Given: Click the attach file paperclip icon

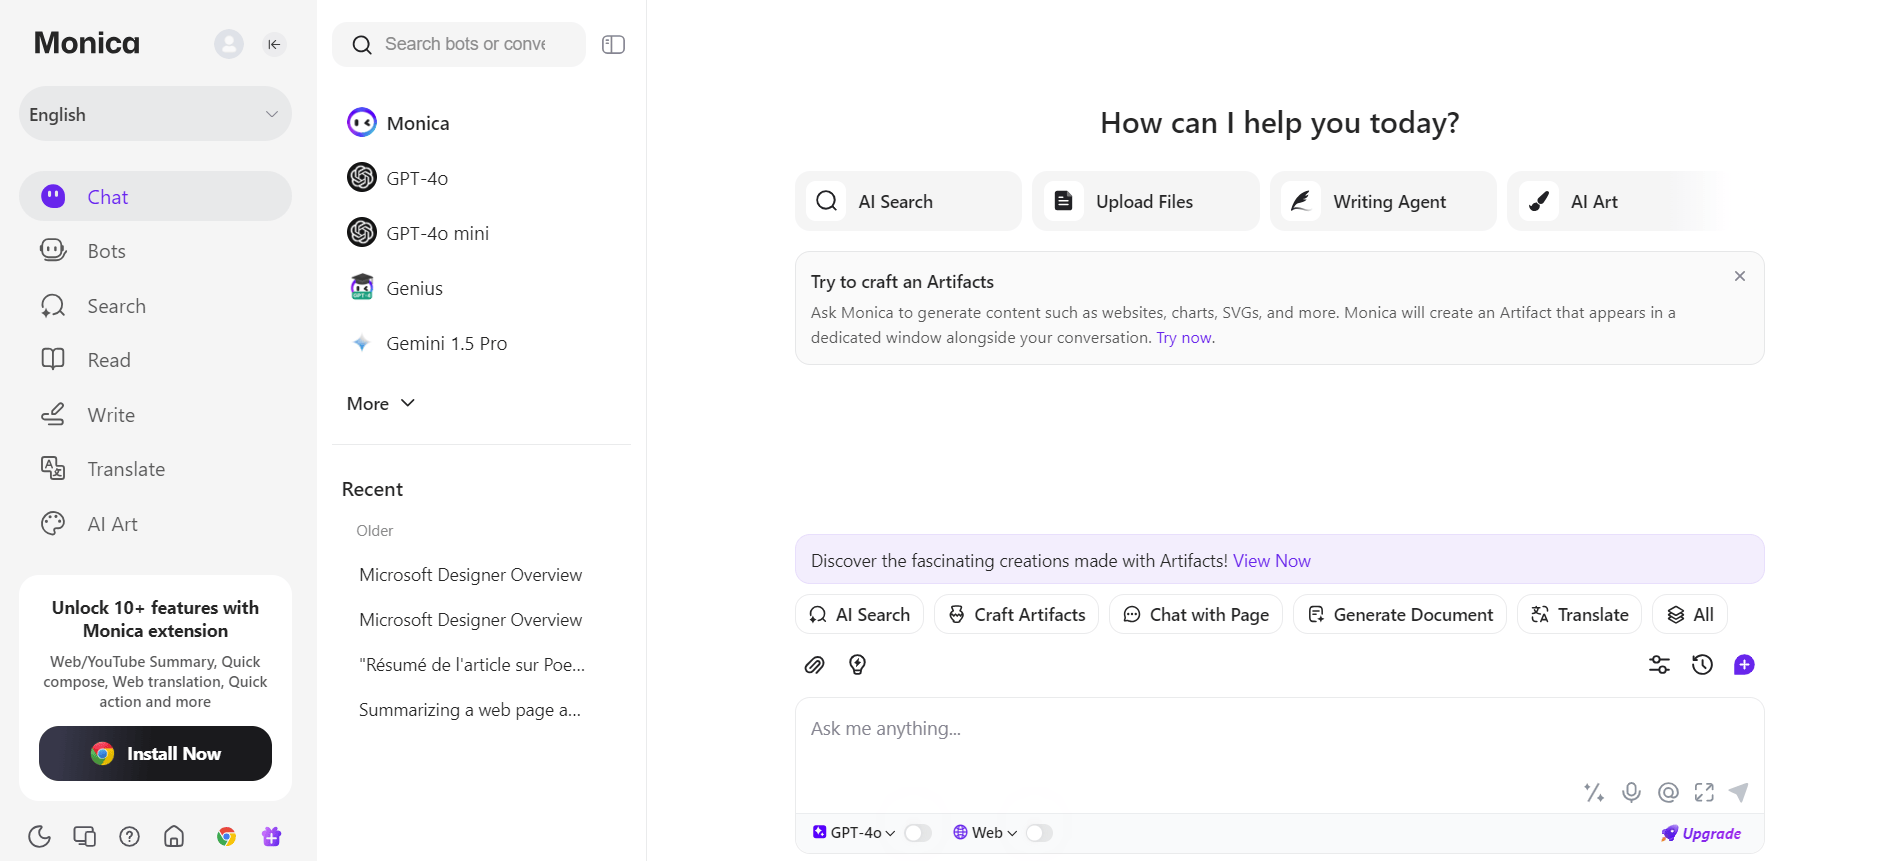Looking at the screenshot, I should pos(815,665).
